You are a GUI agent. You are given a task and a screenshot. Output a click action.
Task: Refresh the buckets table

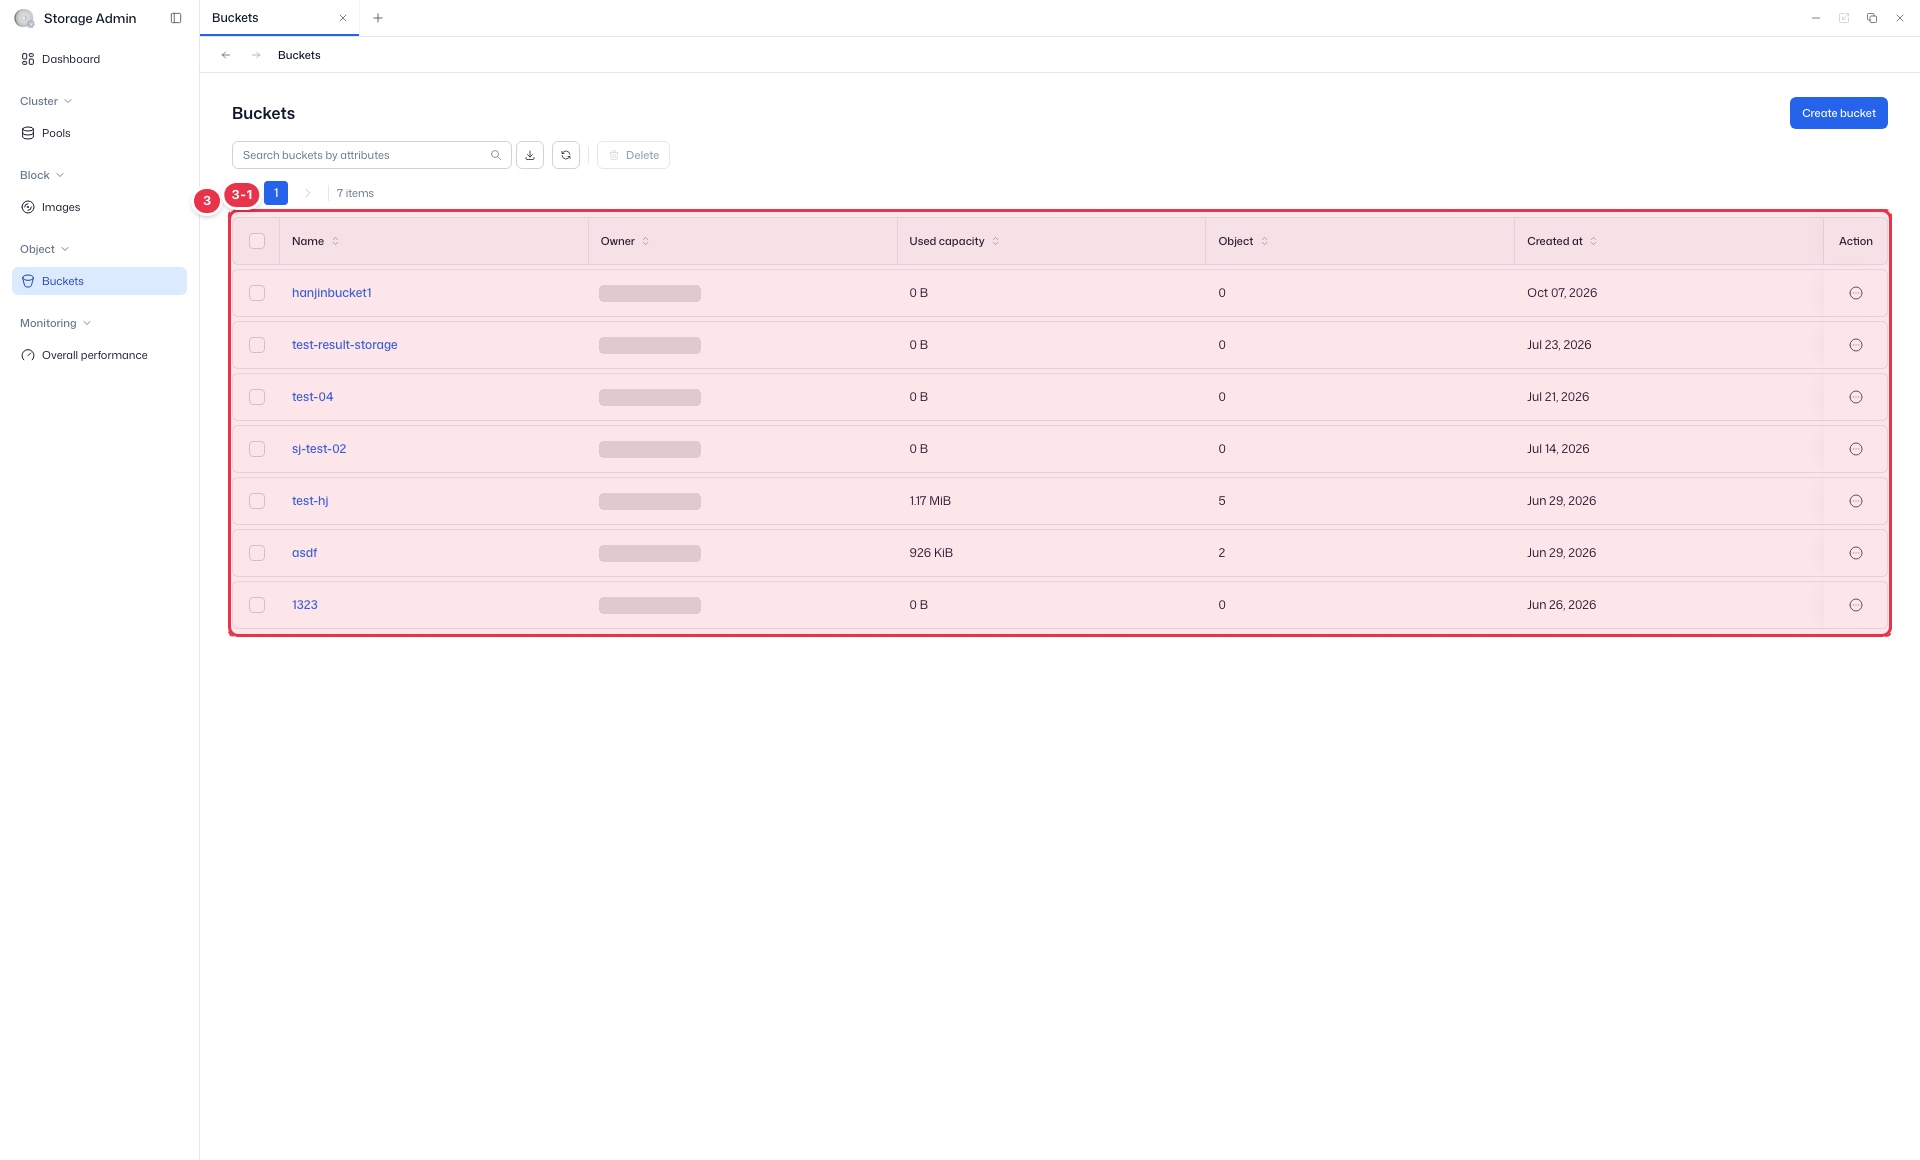[566, 155]
